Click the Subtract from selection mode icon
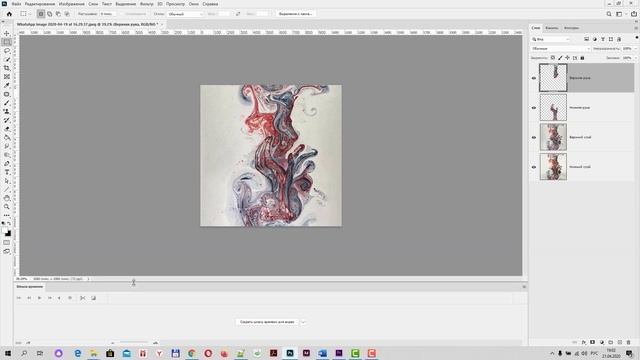Viewport: 640px width, 360px height. [x=58, y=14]
